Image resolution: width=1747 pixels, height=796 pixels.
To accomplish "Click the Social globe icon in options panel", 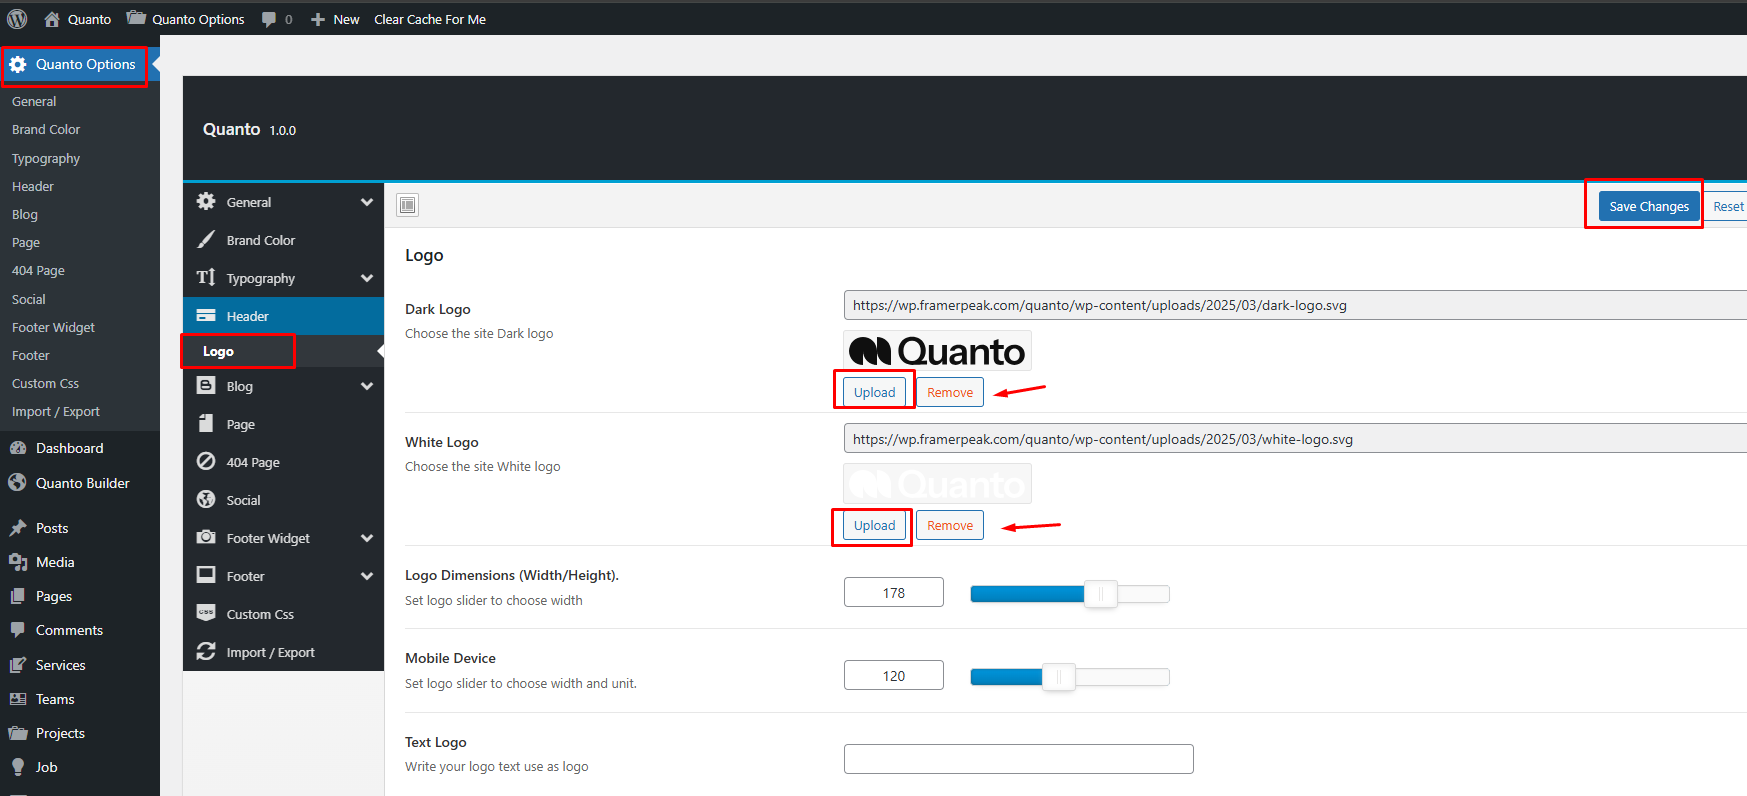I will coord(206,499).
